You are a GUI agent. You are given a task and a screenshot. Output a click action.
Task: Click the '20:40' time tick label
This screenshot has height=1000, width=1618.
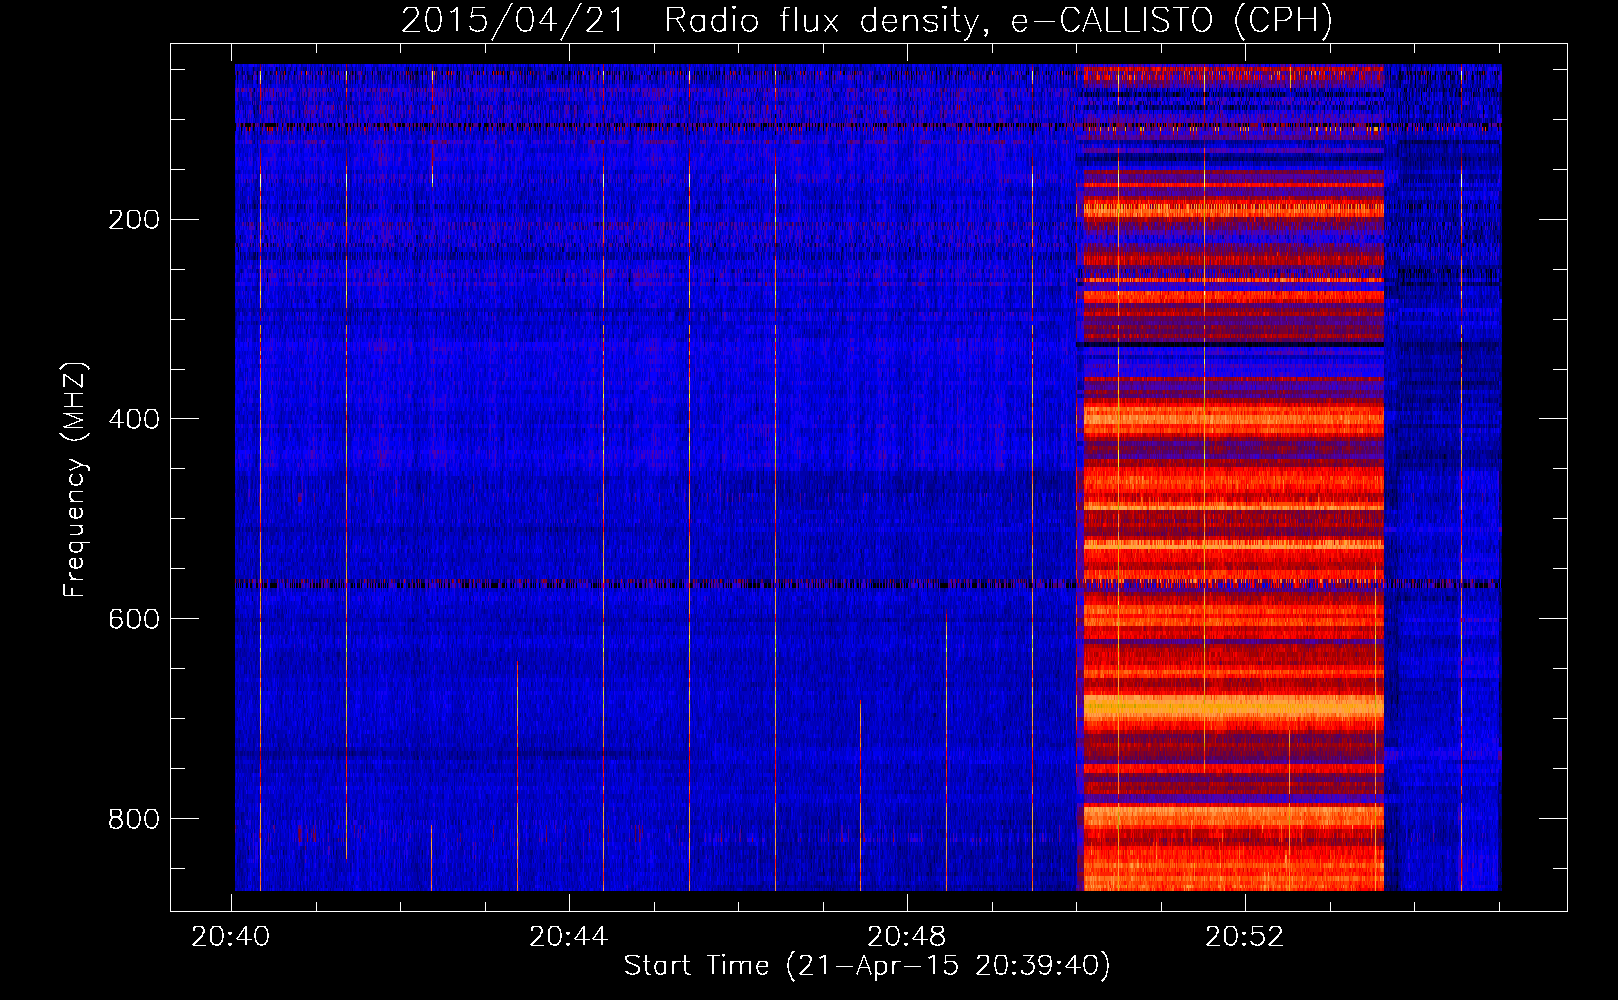tap(231, 936)
